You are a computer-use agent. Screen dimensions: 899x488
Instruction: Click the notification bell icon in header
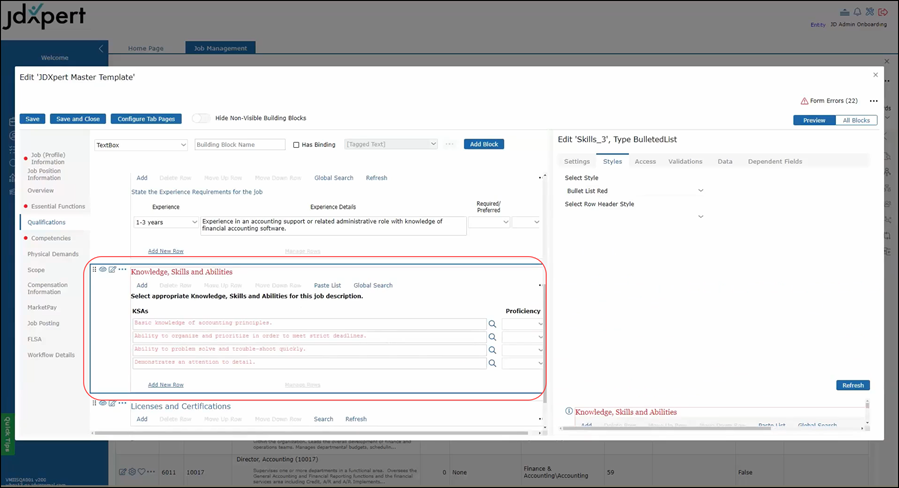coord(857,11)
